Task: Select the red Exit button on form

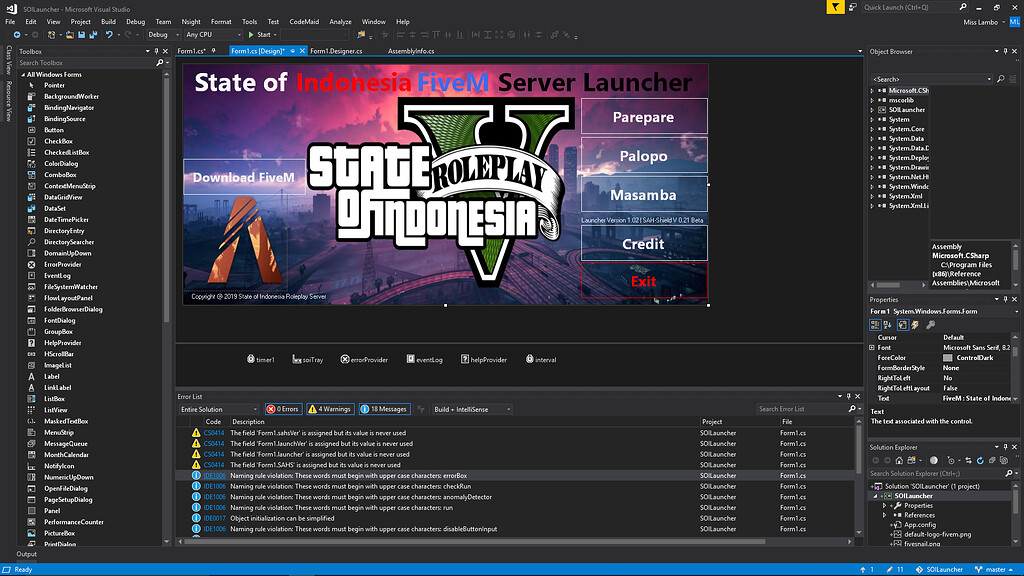Action: (644, 281)
